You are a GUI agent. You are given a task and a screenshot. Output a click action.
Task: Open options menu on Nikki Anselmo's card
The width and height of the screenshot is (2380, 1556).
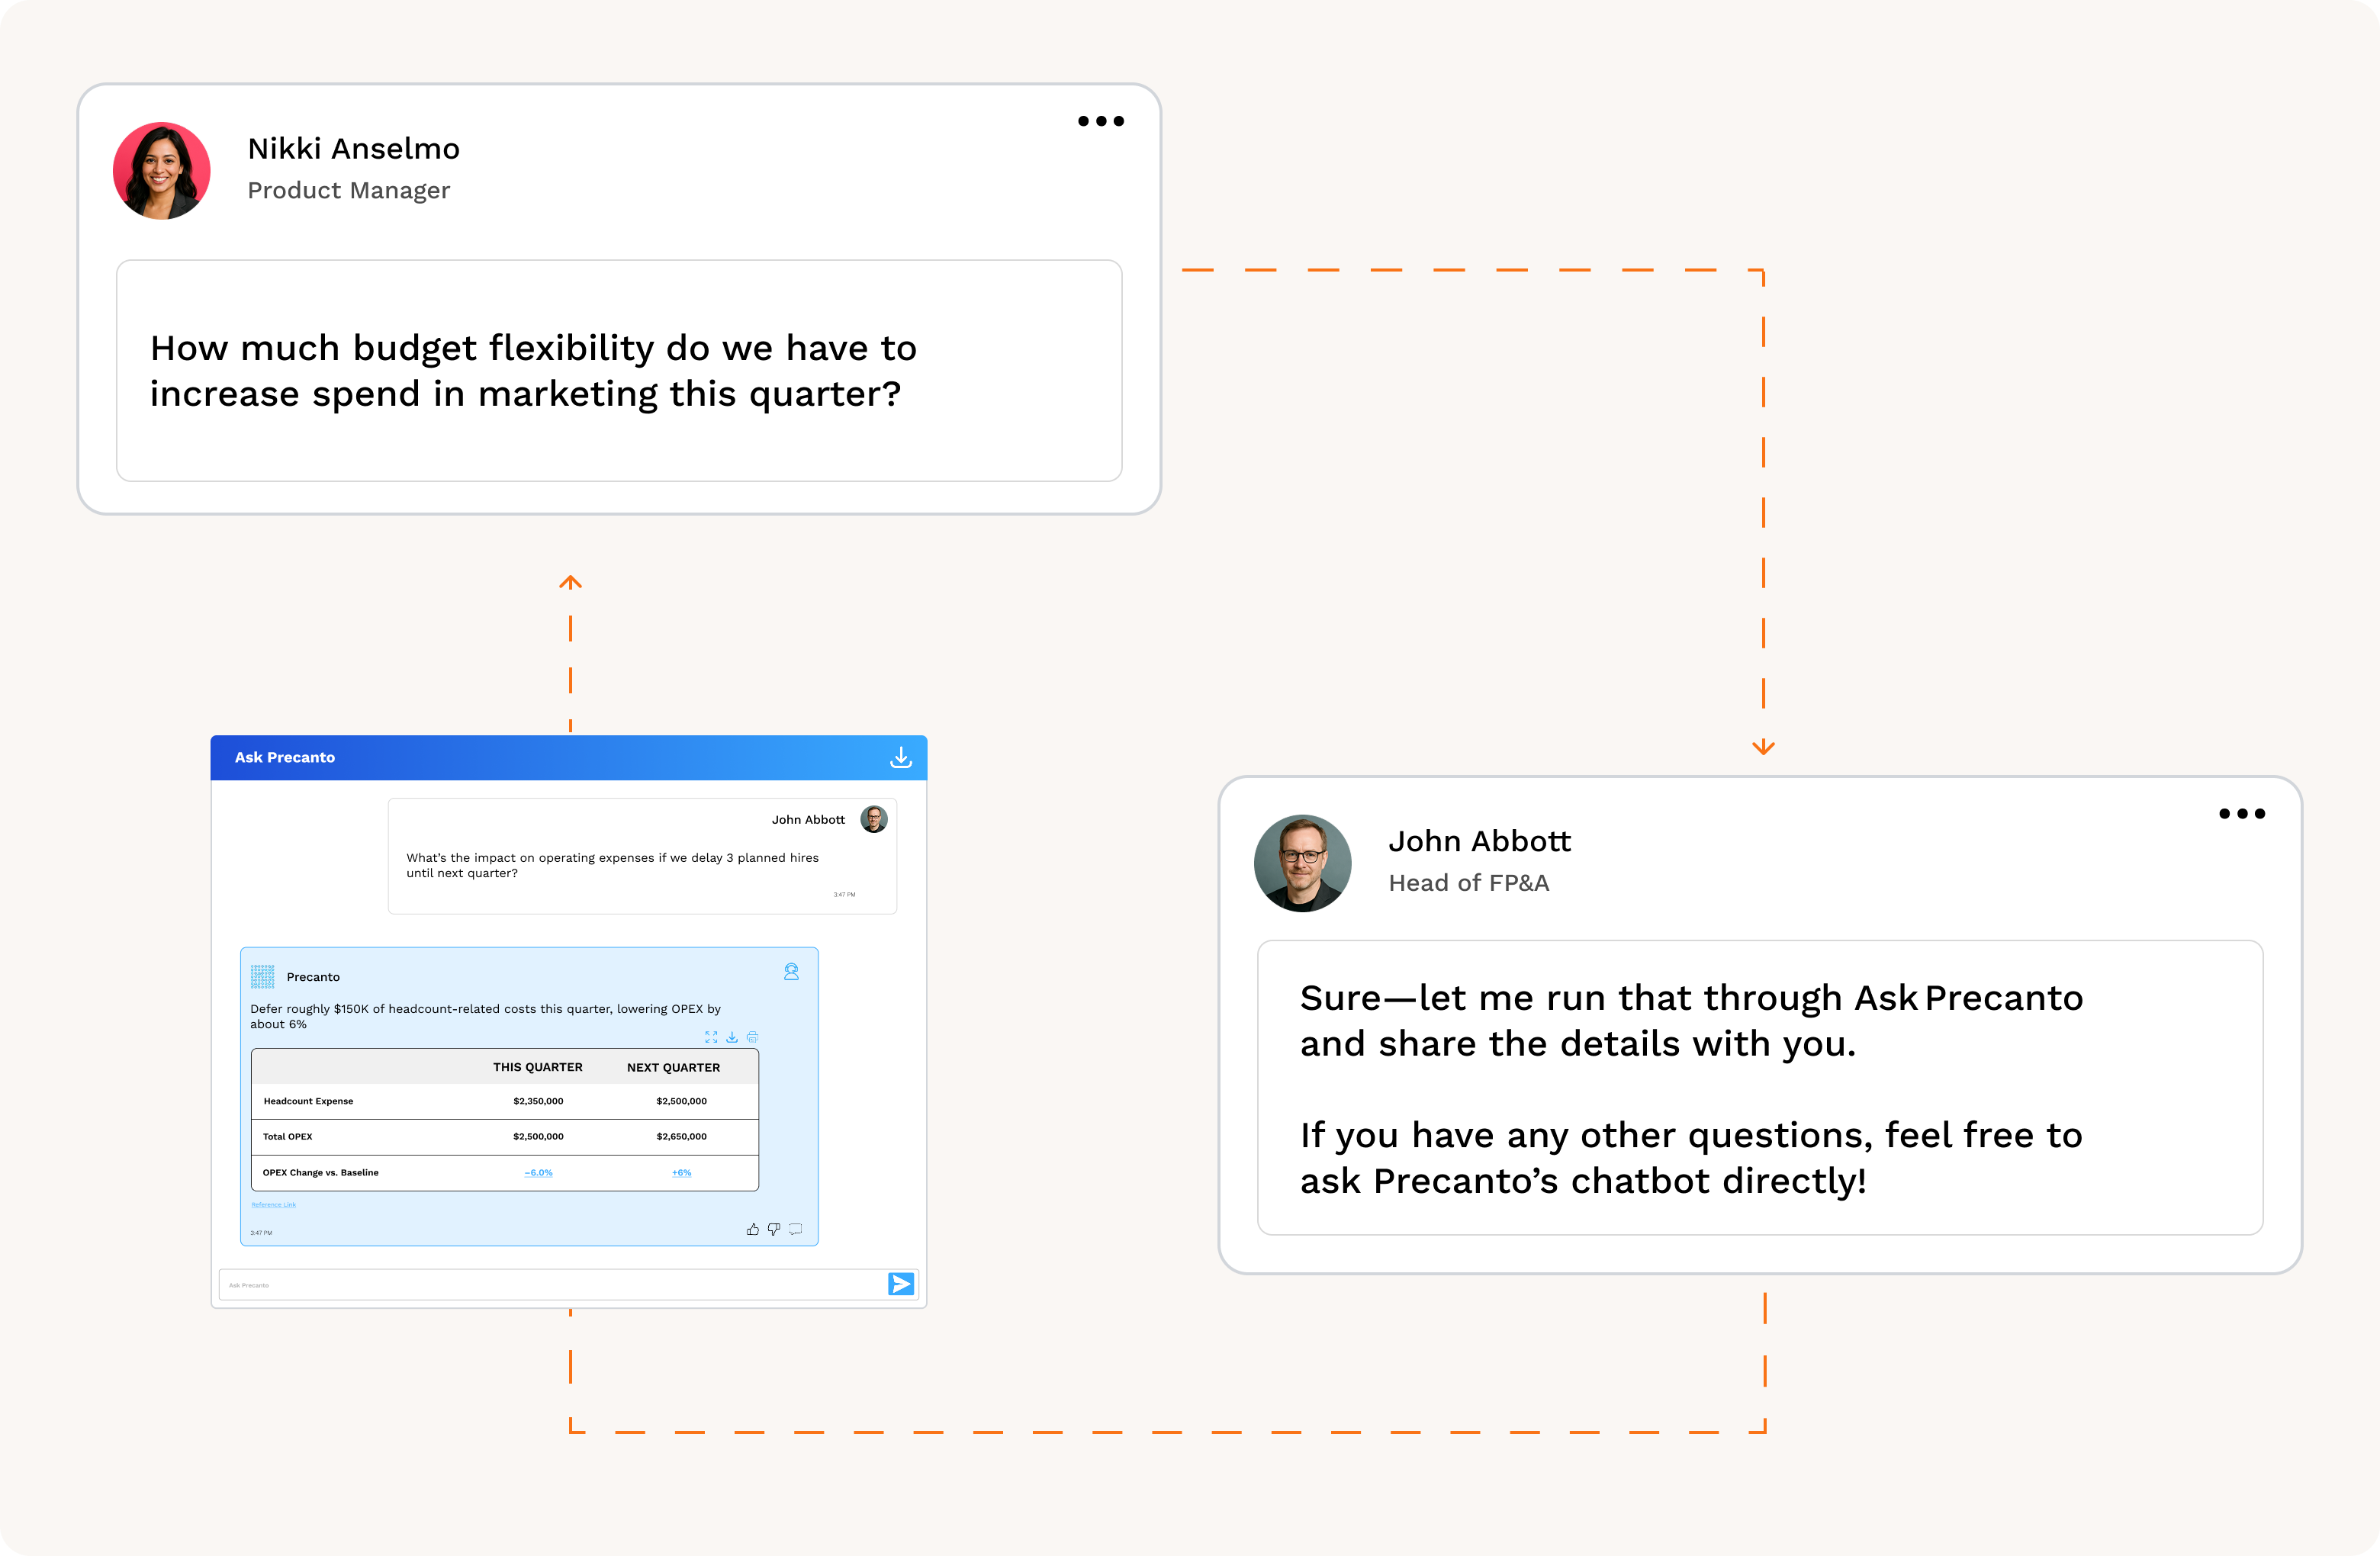click(x=1101, y=121)
